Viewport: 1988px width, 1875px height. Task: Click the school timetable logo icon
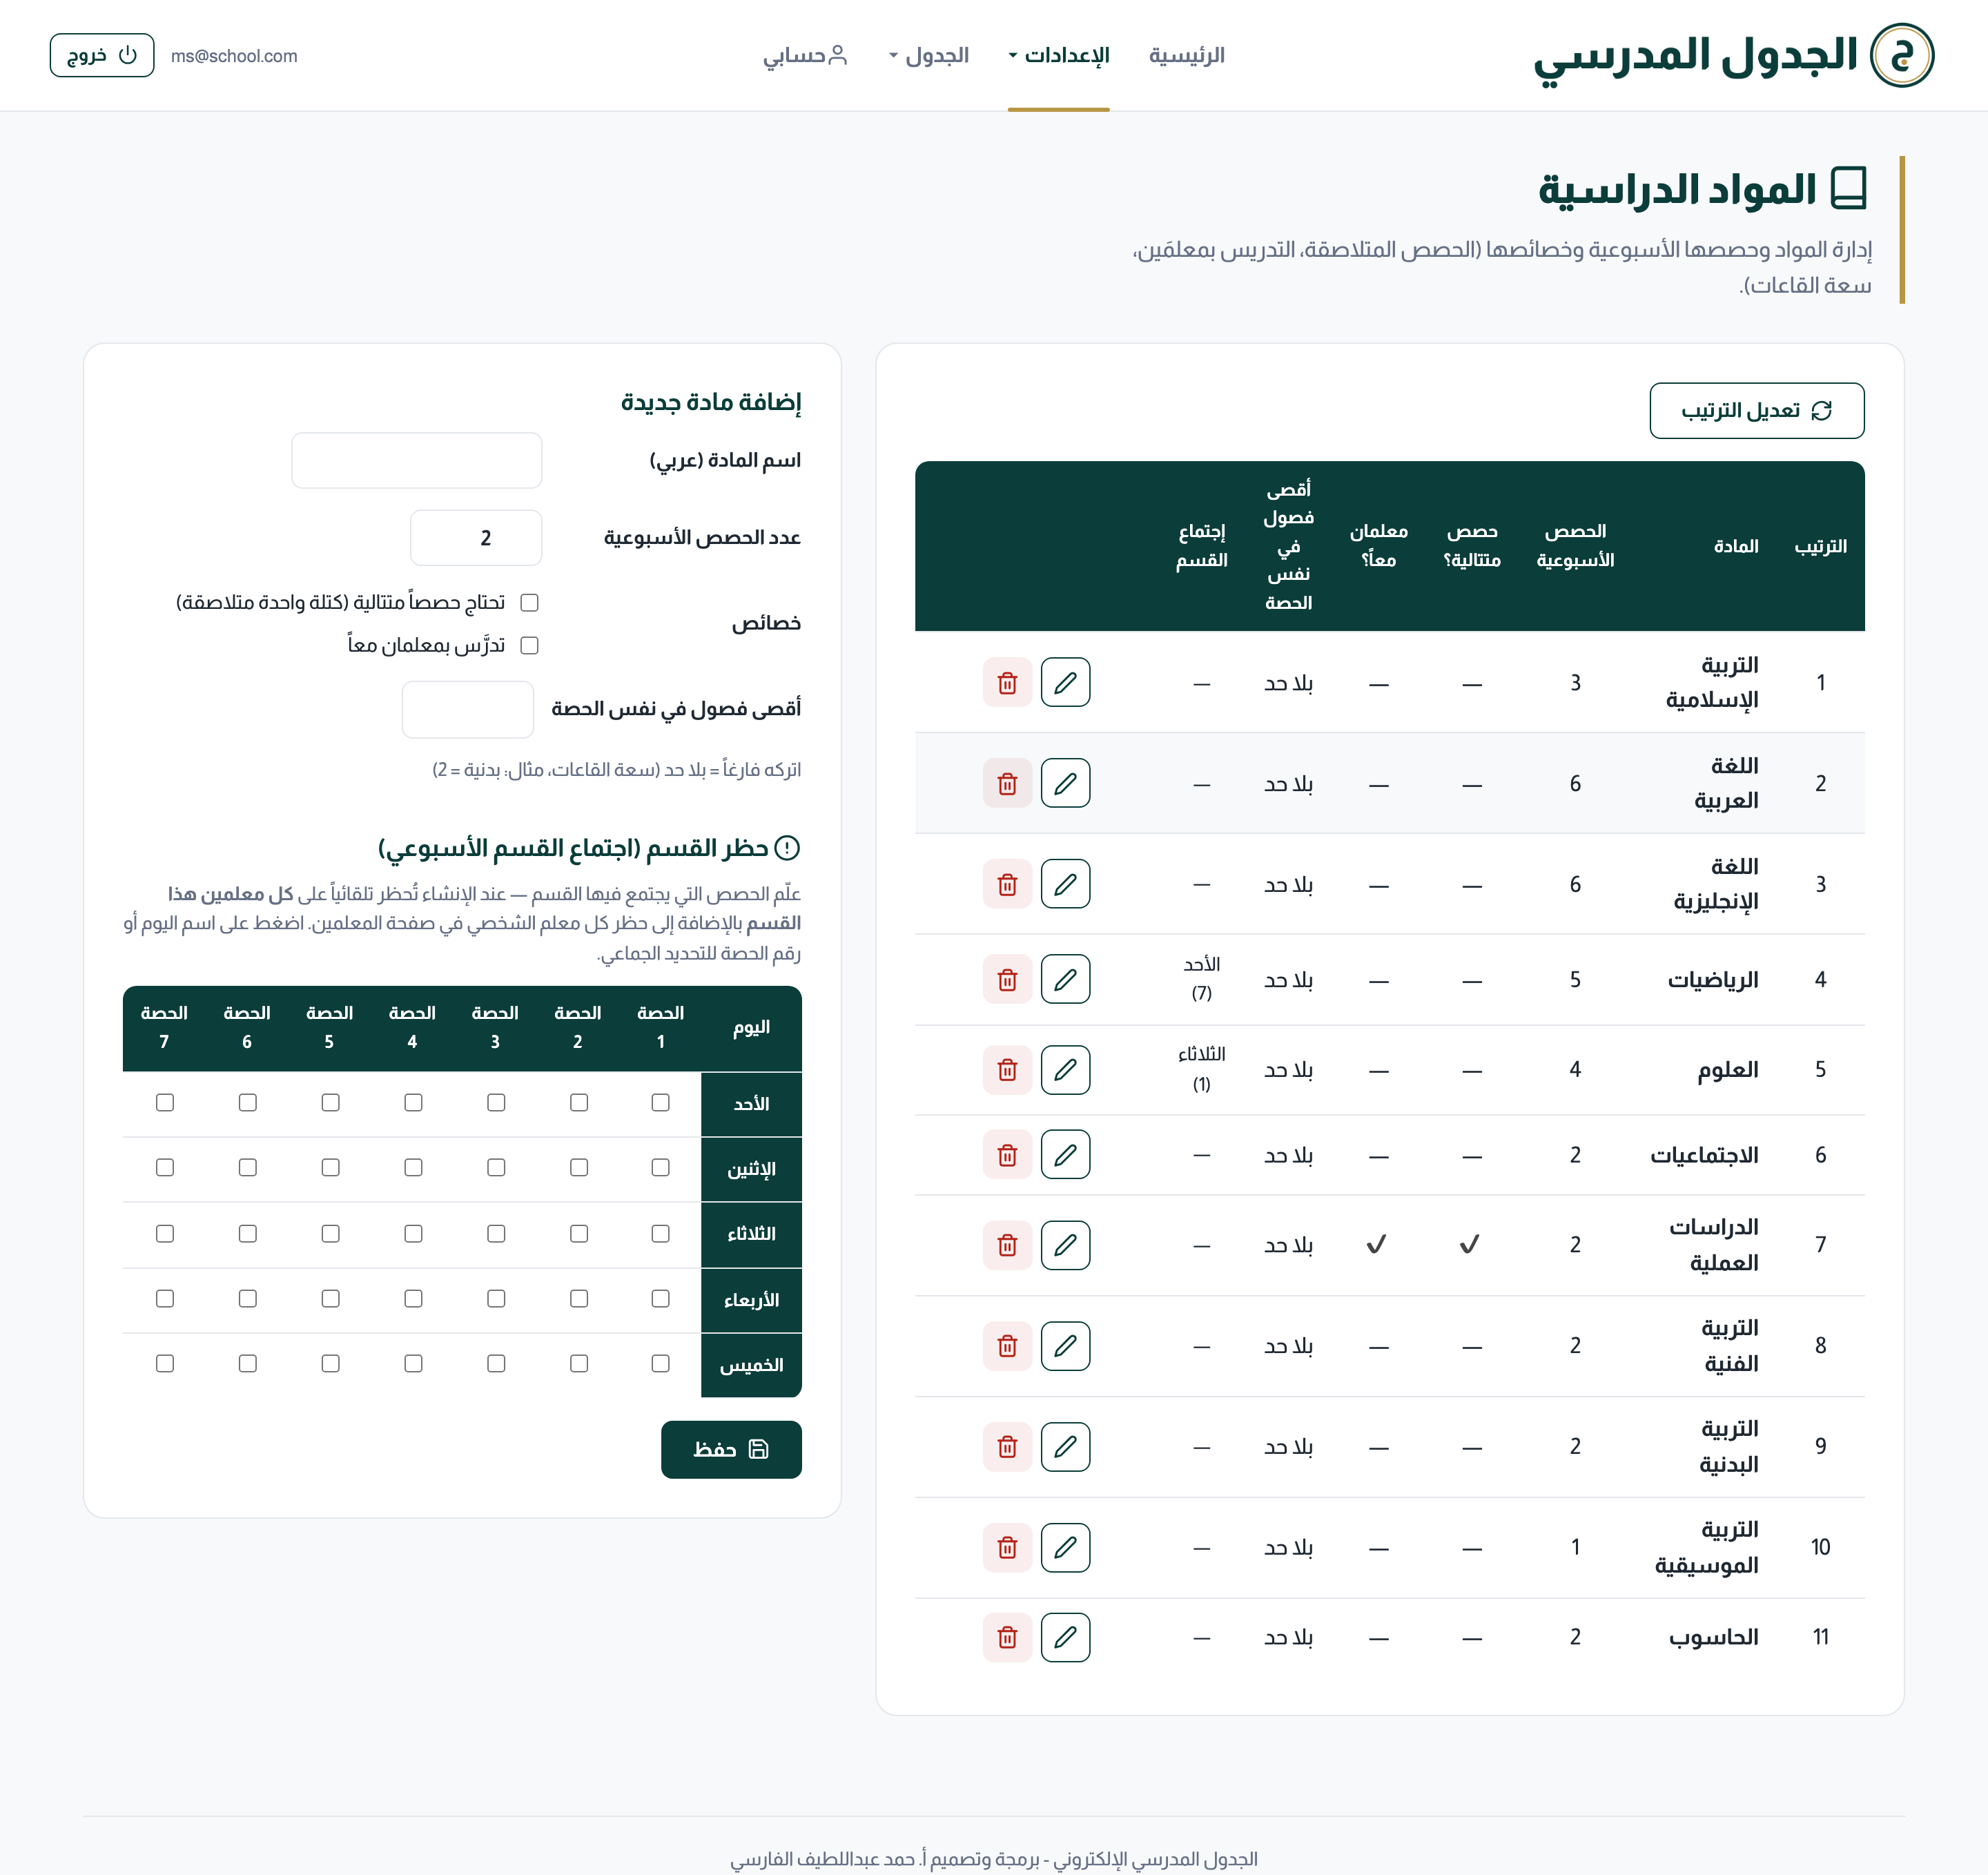point(1902,55)
